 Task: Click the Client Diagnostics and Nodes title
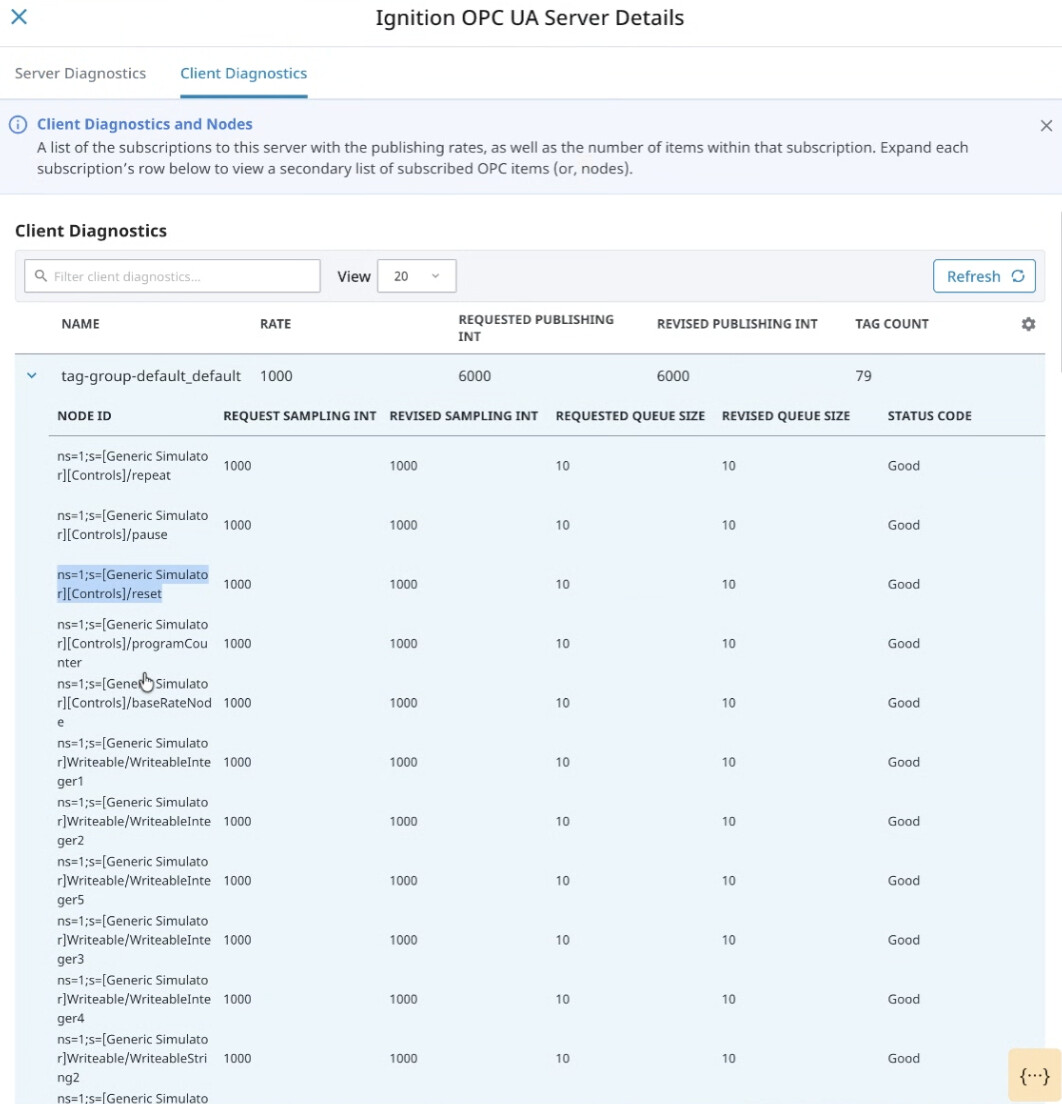[x=144, y=124]
